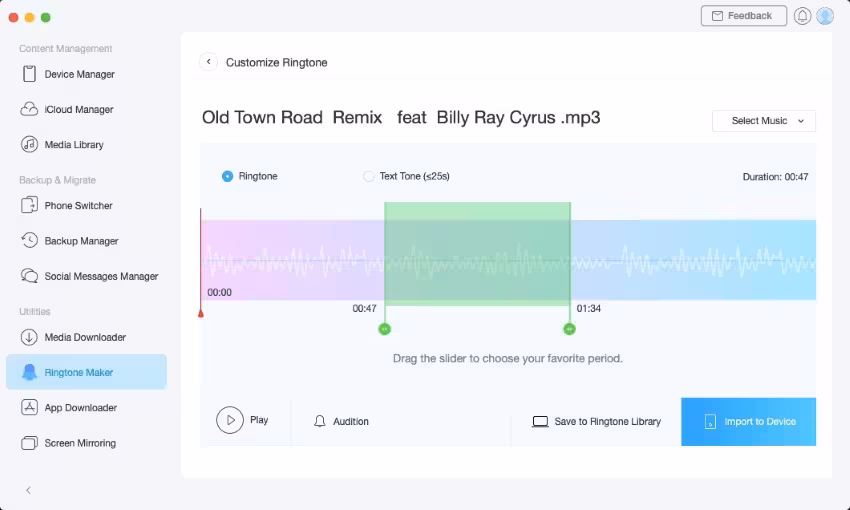Open the Select Music dropdown
Screen dimensions: 850x510
[764, 121]
